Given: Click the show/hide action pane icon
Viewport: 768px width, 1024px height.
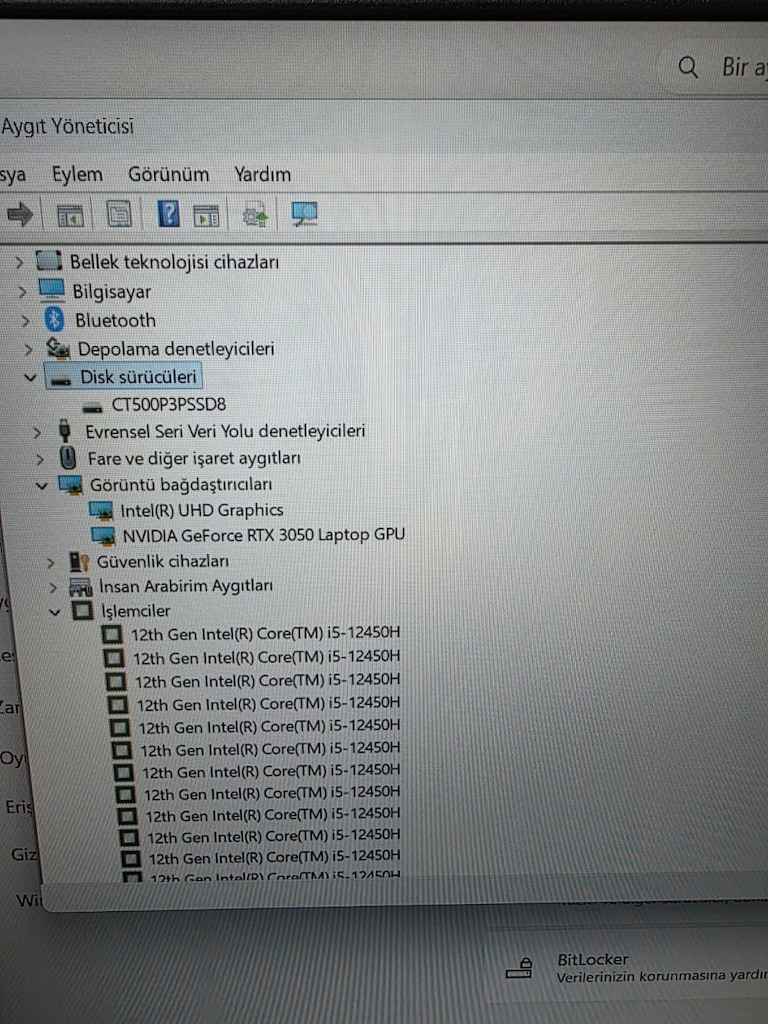Looking at the screenshot, I should click(206, 216).
